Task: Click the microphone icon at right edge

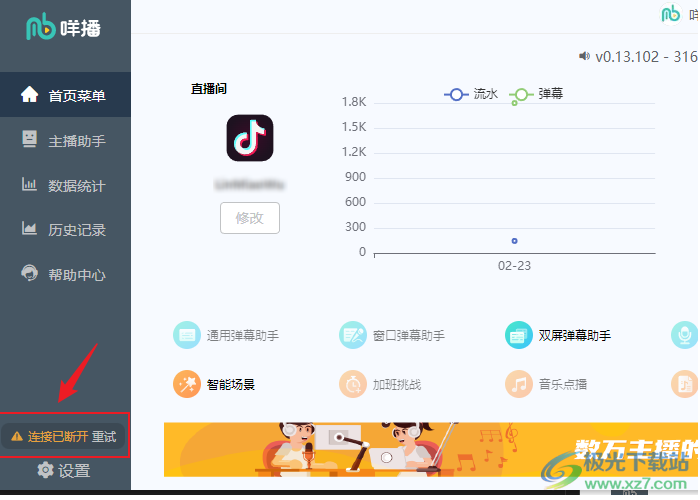Action: pos(685,335)
